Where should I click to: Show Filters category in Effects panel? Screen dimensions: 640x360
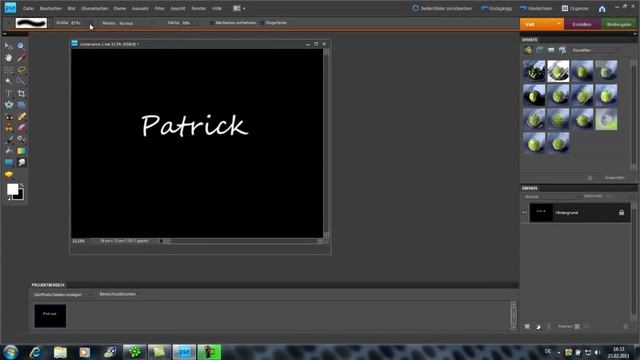tap(528, 50)
